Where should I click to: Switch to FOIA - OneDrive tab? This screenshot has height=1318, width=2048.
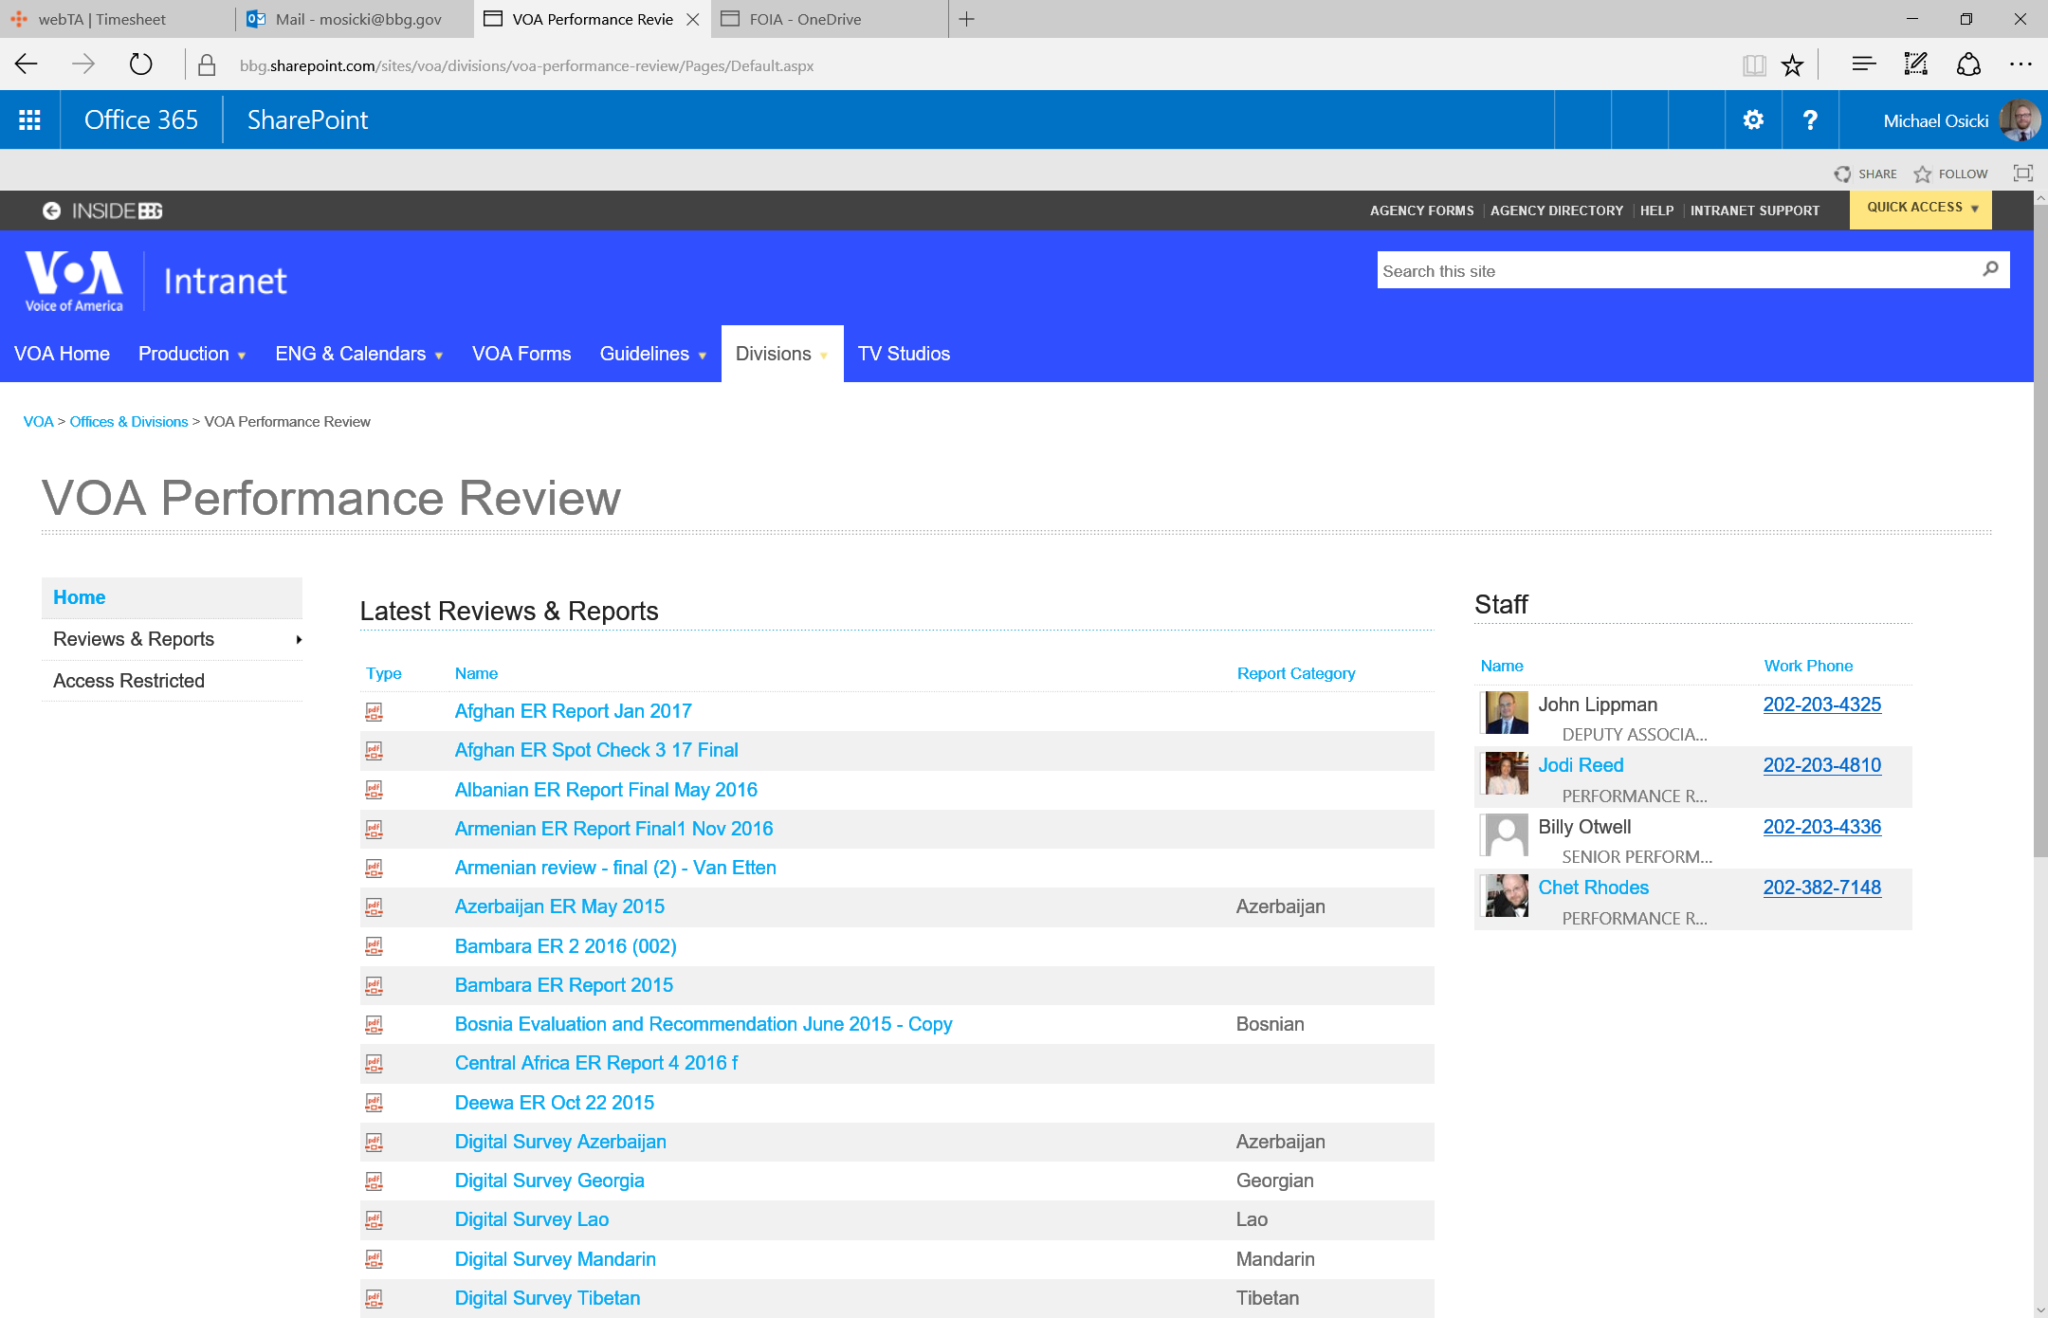pos(804,19)
